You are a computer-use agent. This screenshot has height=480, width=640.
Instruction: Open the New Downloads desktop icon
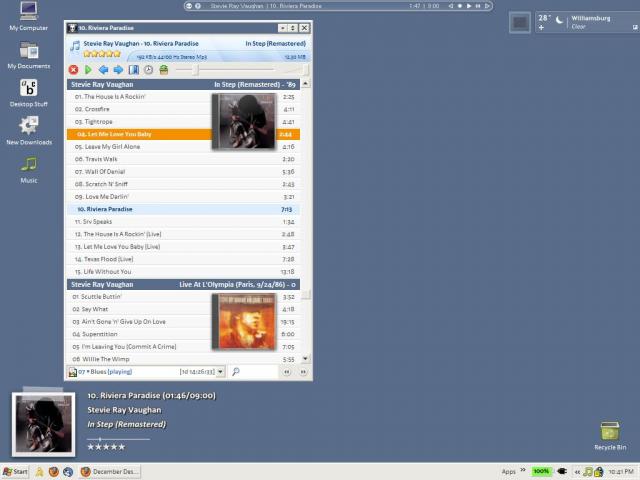29,131
